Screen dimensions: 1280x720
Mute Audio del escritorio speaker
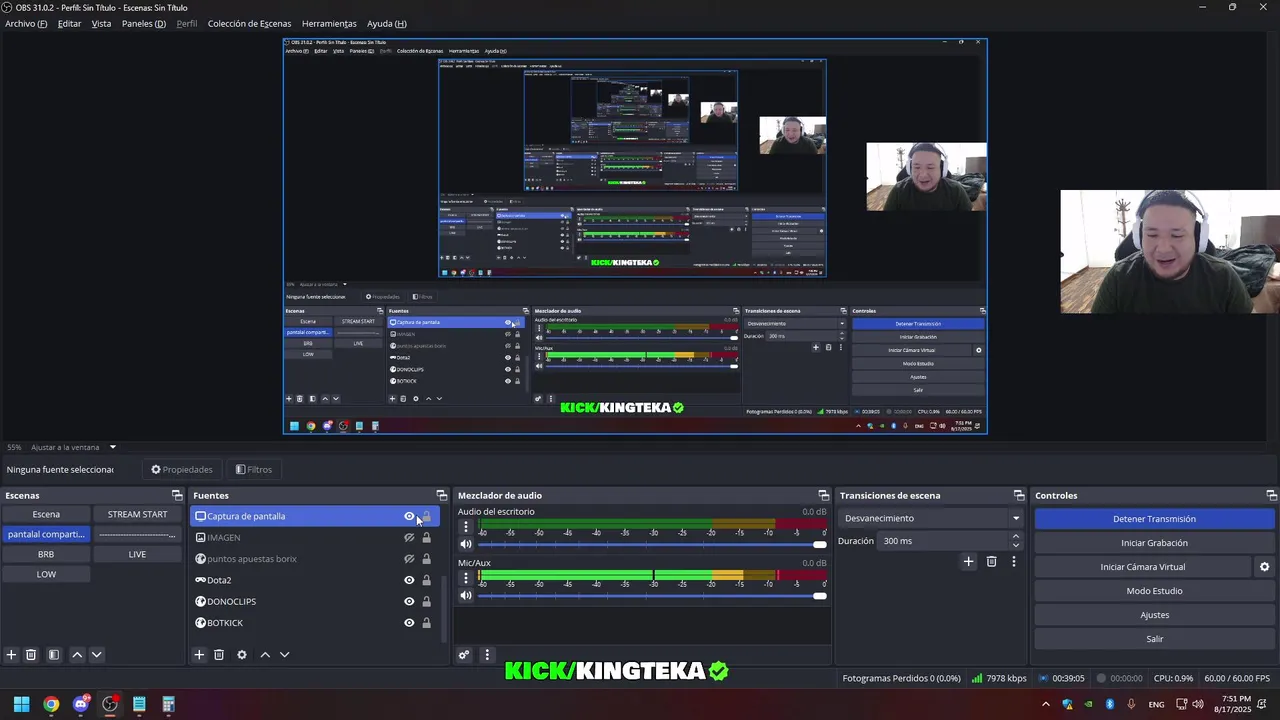pyautogui.click(x=465, y=544)
